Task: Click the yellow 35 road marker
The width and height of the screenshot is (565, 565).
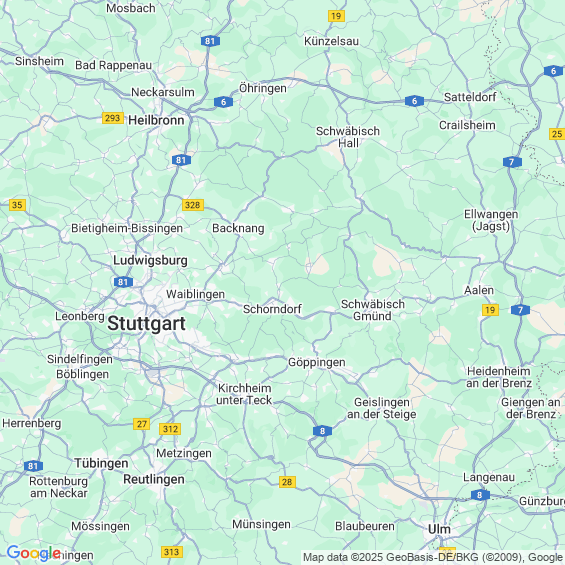Action: 17,205
